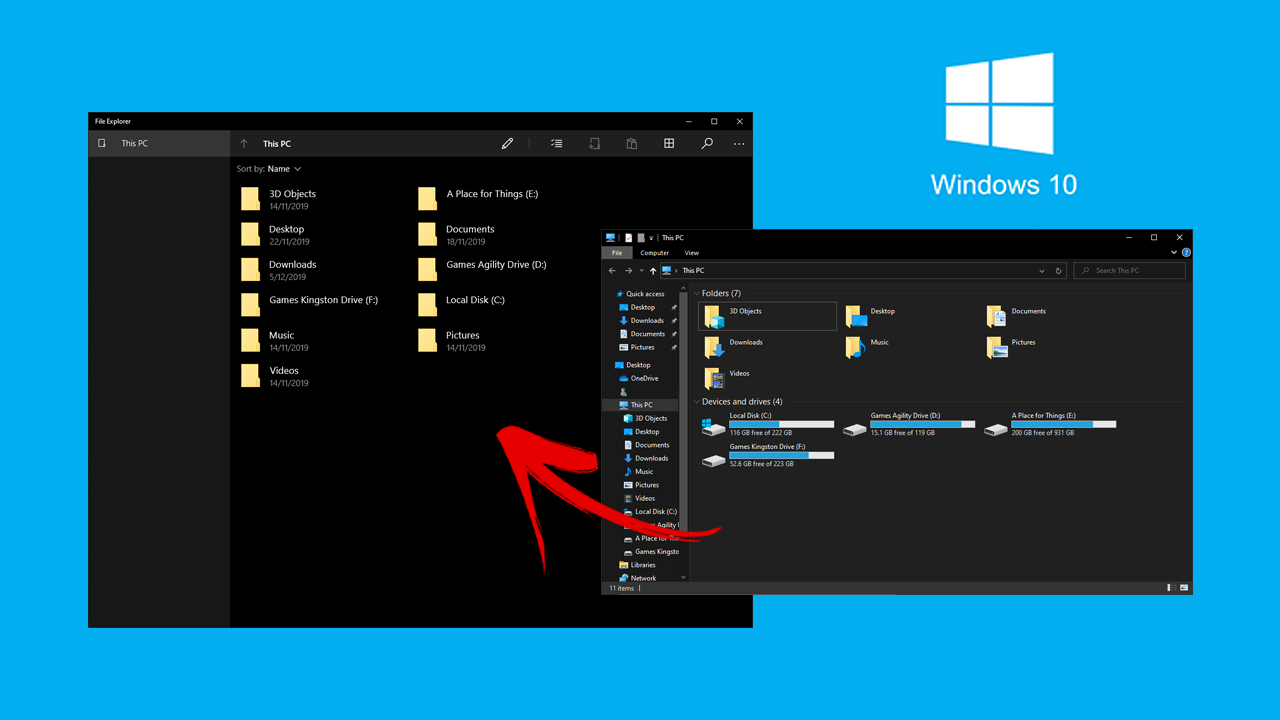Select Libraries in the navigation pane
The image size is (1280, 720).
point(637,565)
